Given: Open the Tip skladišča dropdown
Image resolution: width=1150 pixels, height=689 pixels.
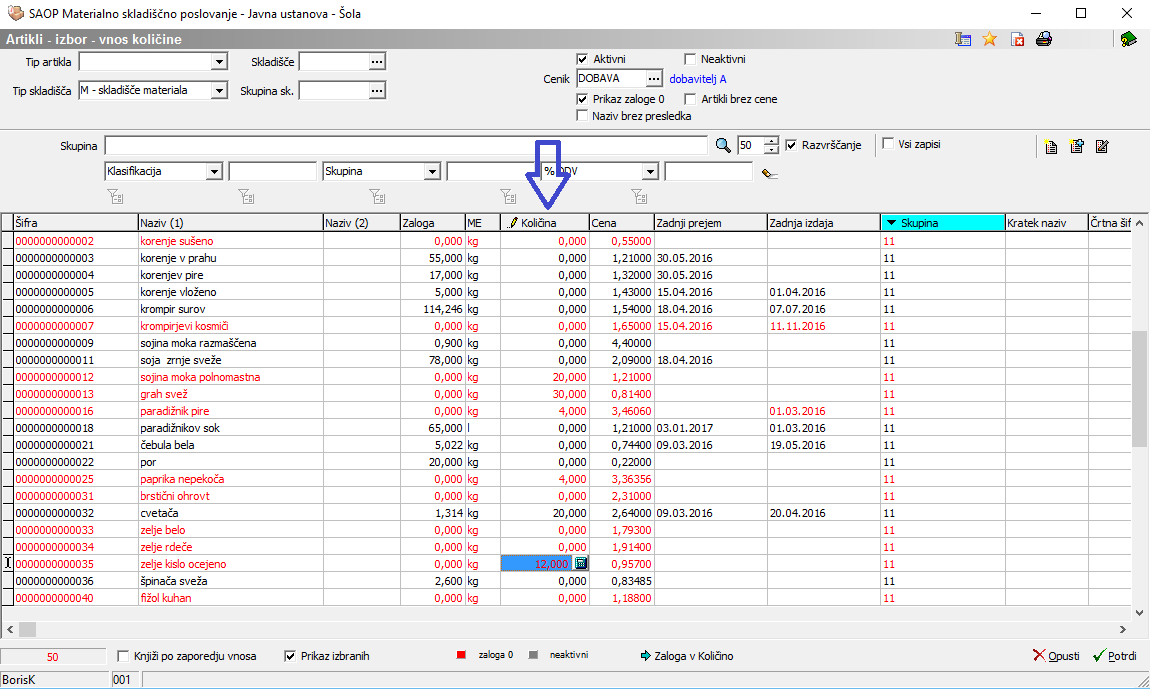Looking at the screenshot, I should [219, 90].
